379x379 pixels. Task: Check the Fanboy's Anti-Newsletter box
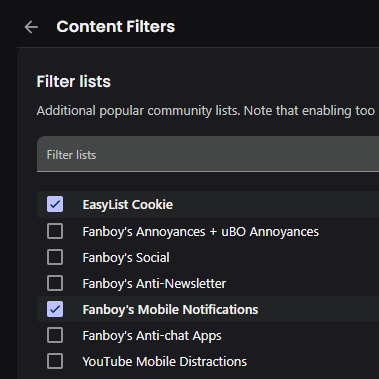55,283
